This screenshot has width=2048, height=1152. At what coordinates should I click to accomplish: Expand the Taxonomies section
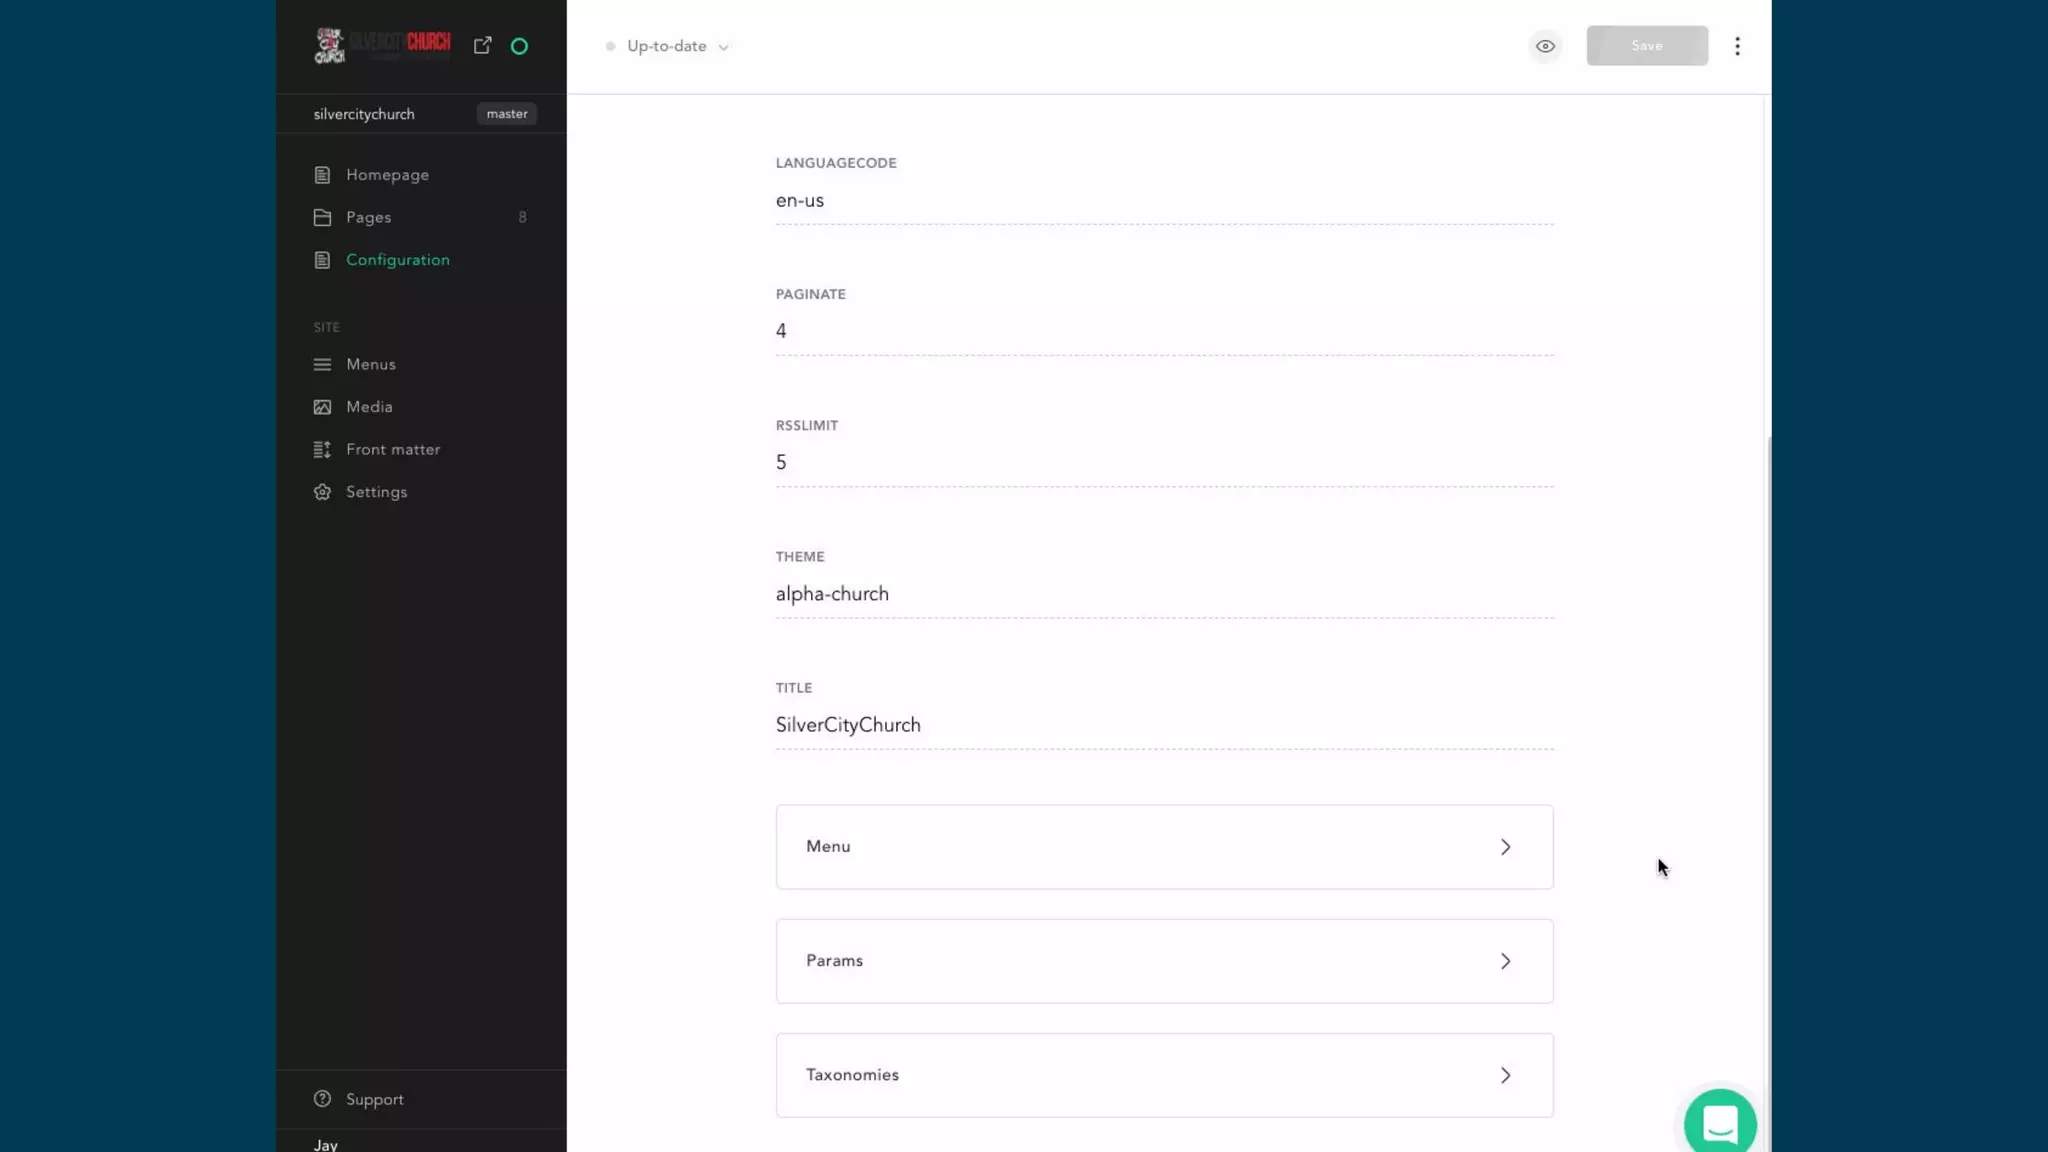click(x=1164, y=1075)
